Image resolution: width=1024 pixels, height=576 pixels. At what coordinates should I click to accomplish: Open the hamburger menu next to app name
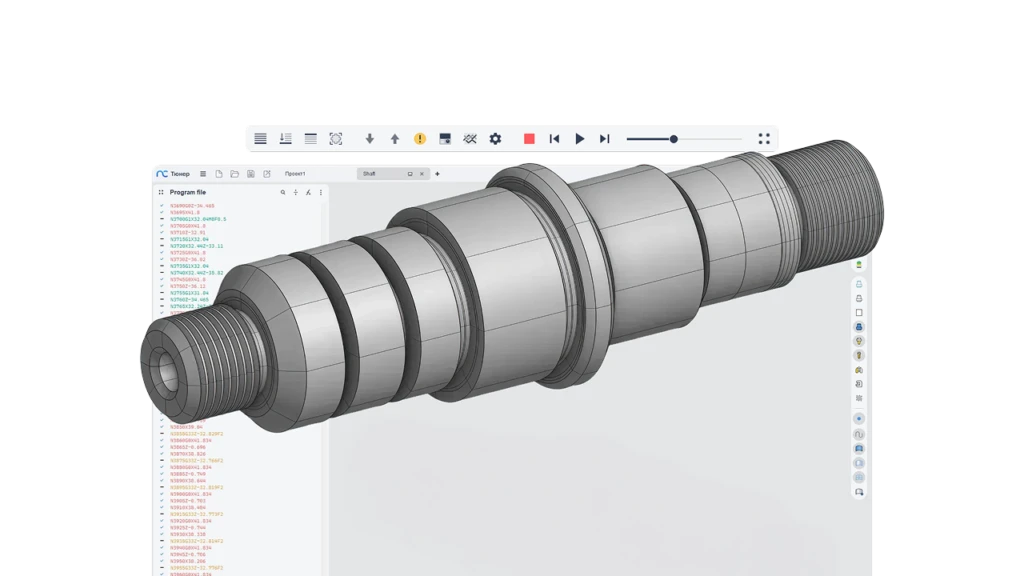point(203,174)
